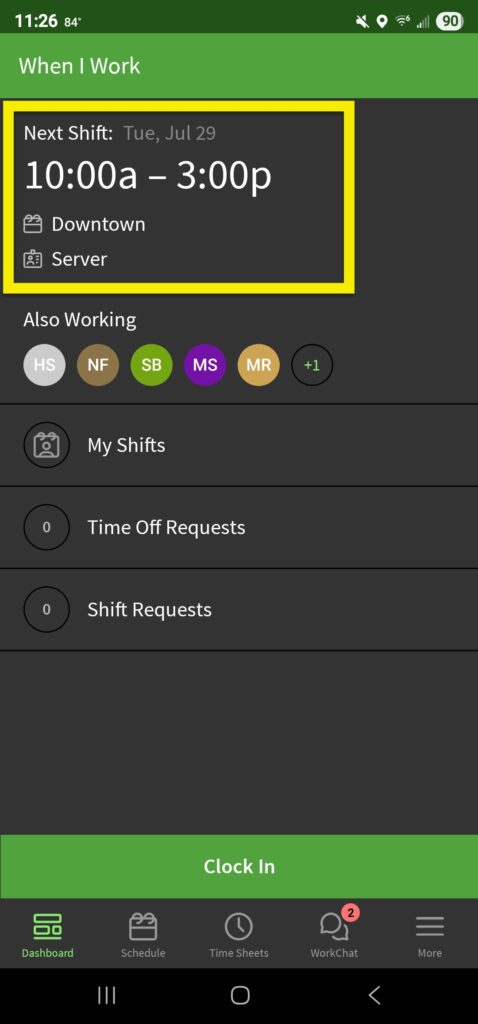Screen dimensions: 478x1024
Task: Expand the +1 additional coworkers bubble
Action: coord(312,364)
